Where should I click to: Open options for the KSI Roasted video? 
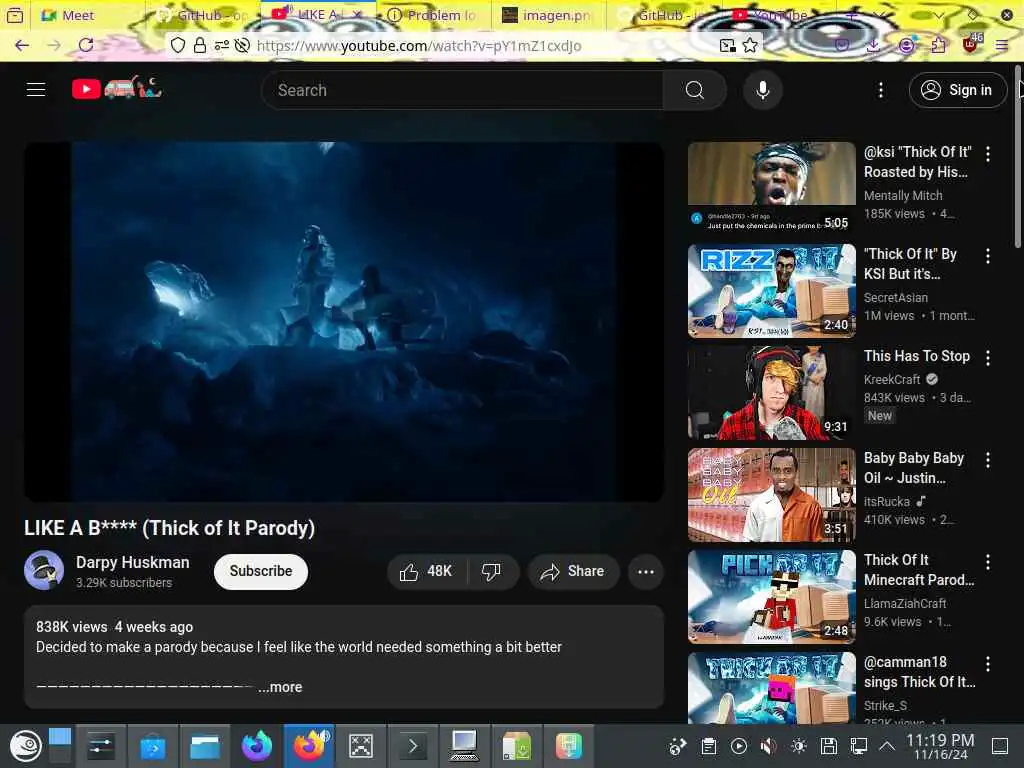[x=987, y=154]
